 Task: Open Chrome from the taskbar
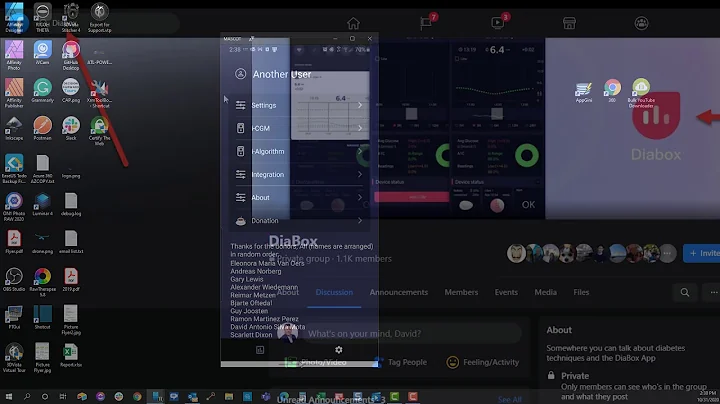(x=137, y=396)
